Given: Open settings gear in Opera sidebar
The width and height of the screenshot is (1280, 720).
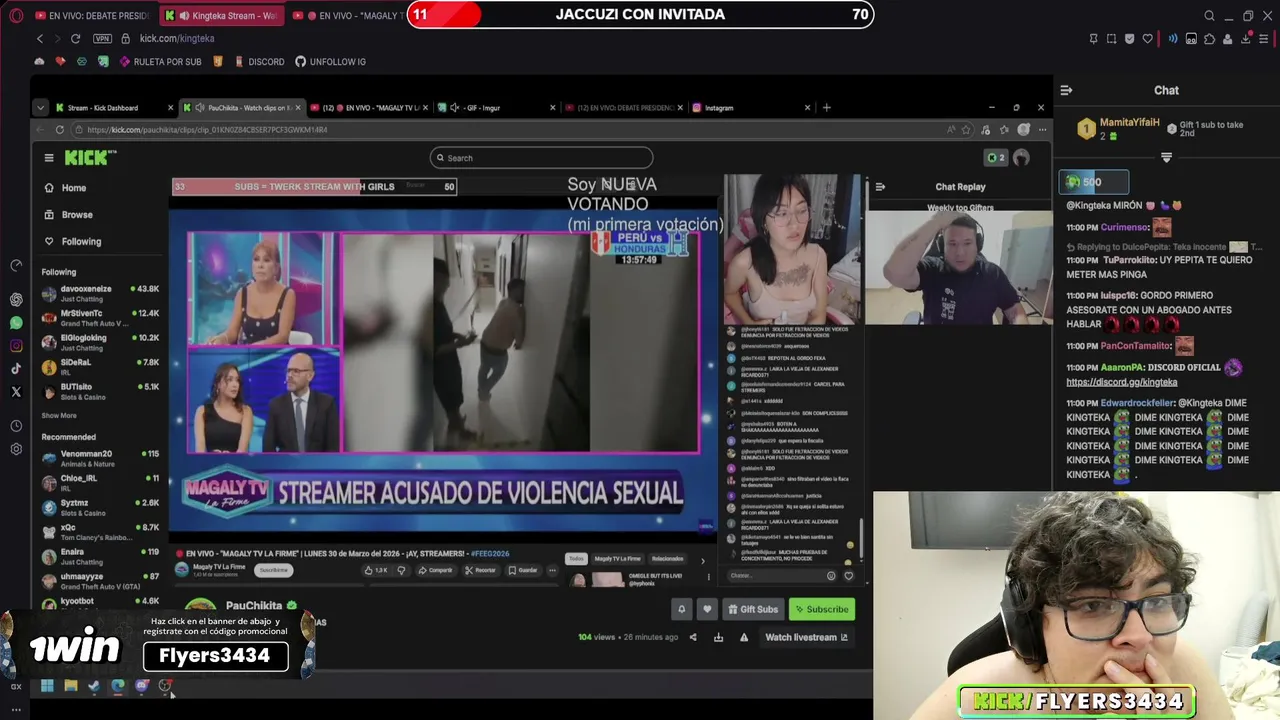Looking at the screenshot, I should [16, 449].
